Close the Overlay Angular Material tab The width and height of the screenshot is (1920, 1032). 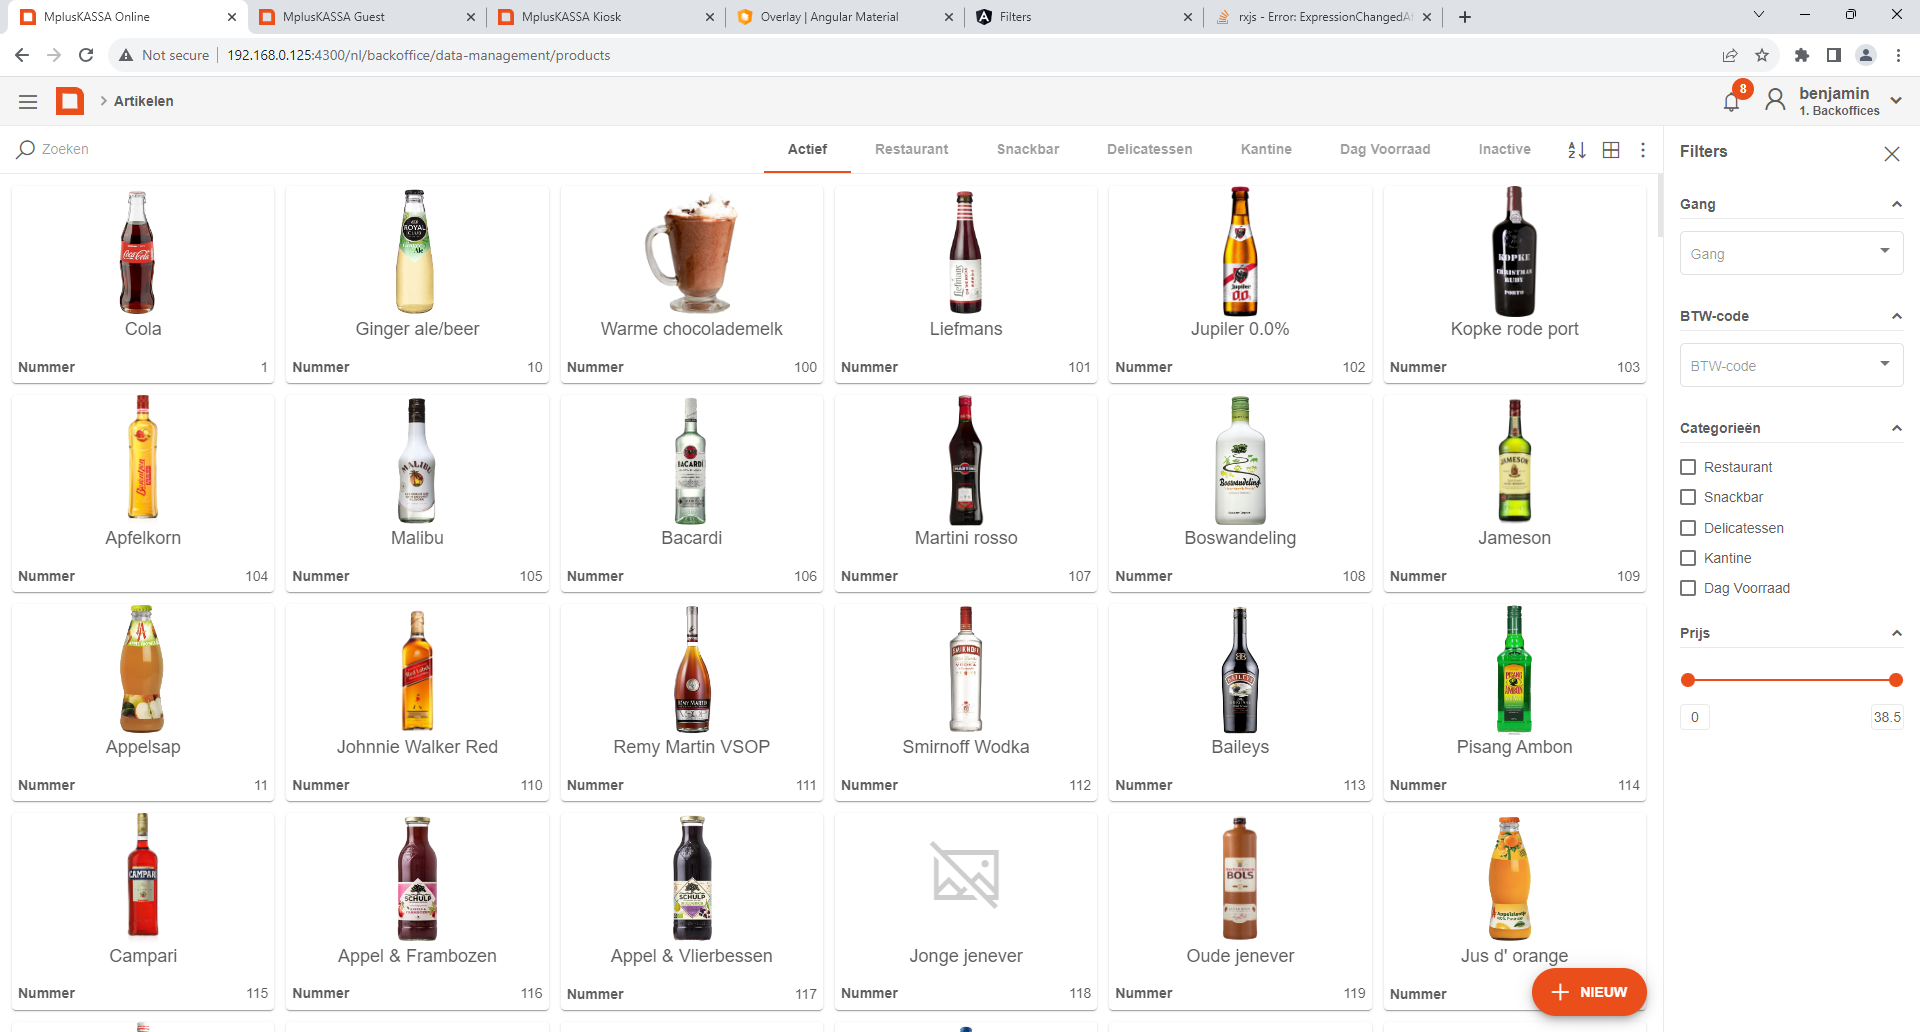949,17
